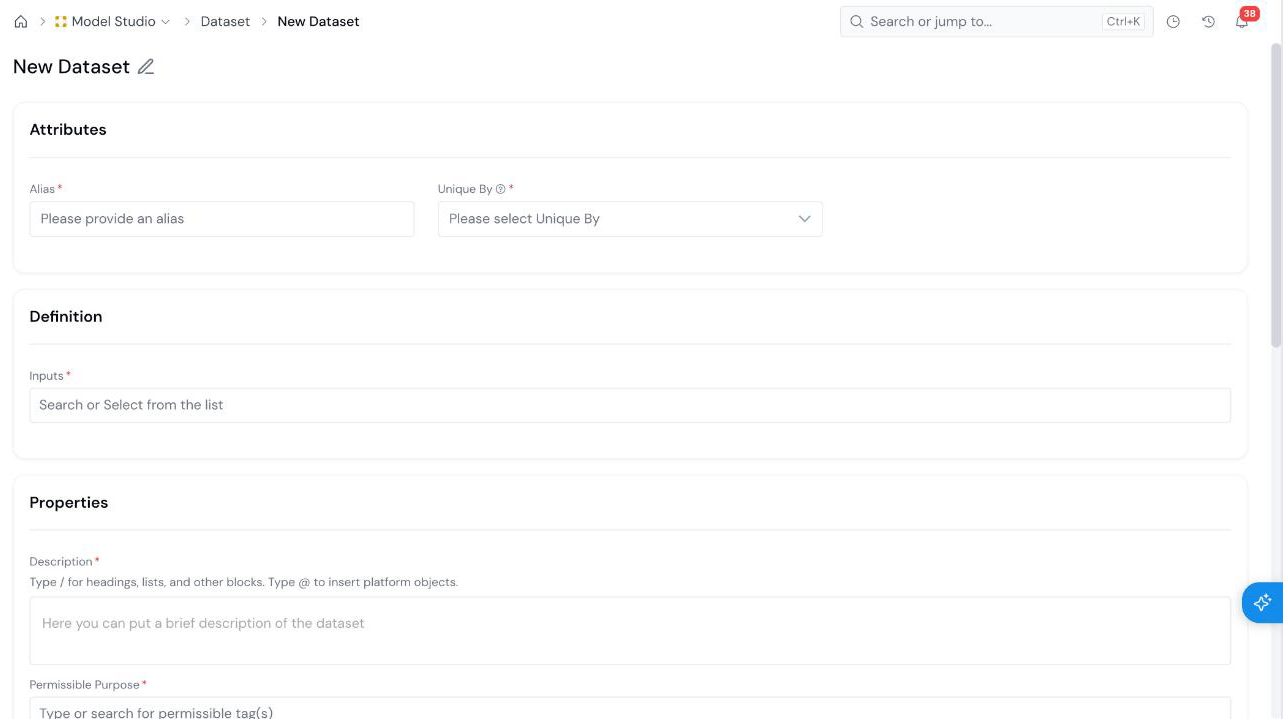Image resolution: width=1283 pixels, height=719 pixels.
Task: Open history icon with counterclockwise arrow
Action: tap(1208, 21)
